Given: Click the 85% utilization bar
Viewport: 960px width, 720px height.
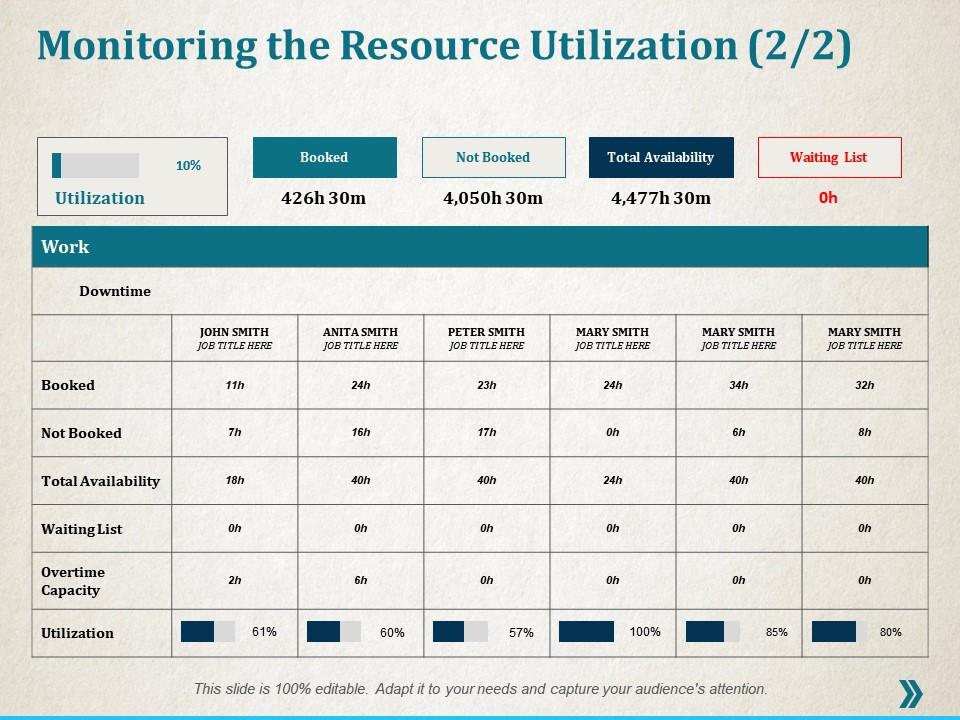Looking at the screenshot, I should pyautogui.click(x=712, y=632).
